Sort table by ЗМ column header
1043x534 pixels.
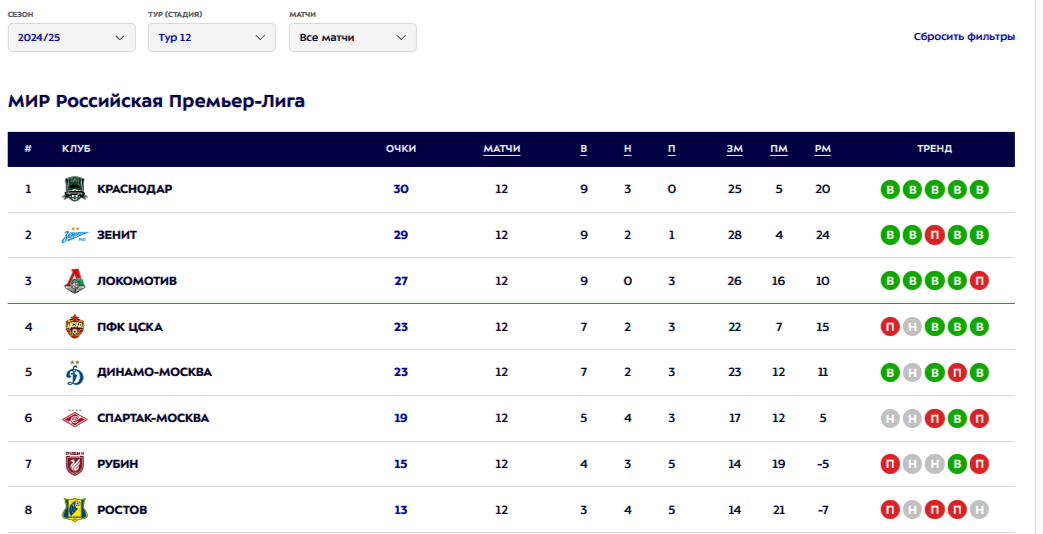coord(734,149)
